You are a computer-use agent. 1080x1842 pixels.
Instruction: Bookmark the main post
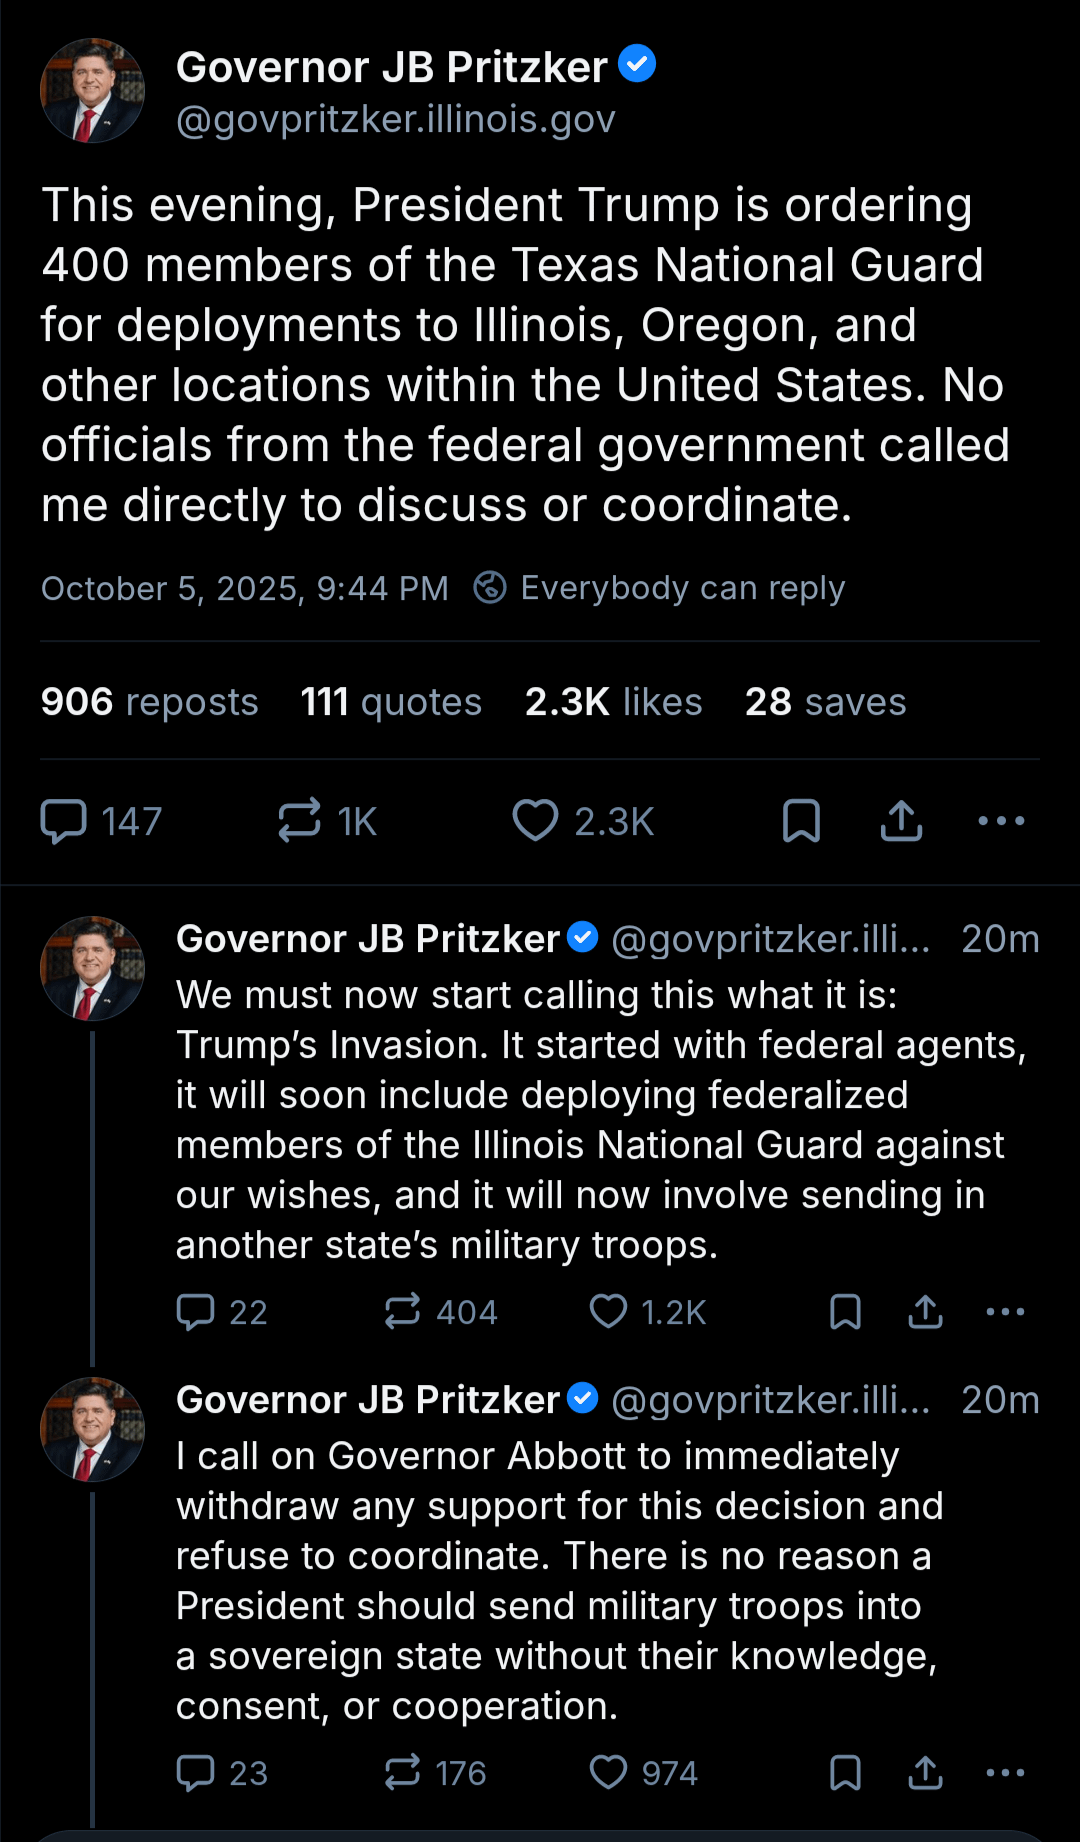pyautogui.click(x=801, y=821)
